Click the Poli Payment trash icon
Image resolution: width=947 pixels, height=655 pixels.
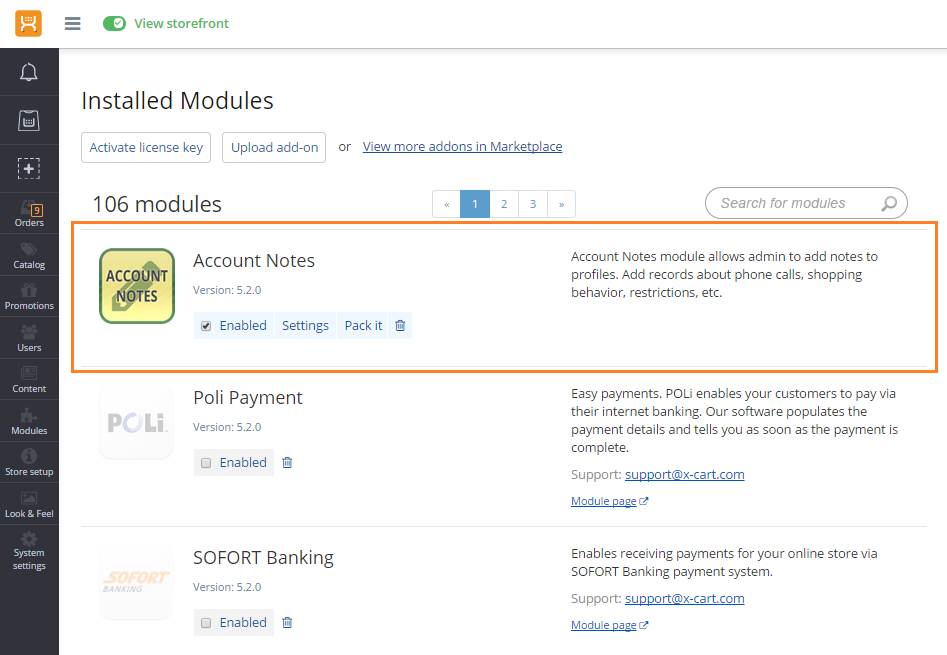287,462
